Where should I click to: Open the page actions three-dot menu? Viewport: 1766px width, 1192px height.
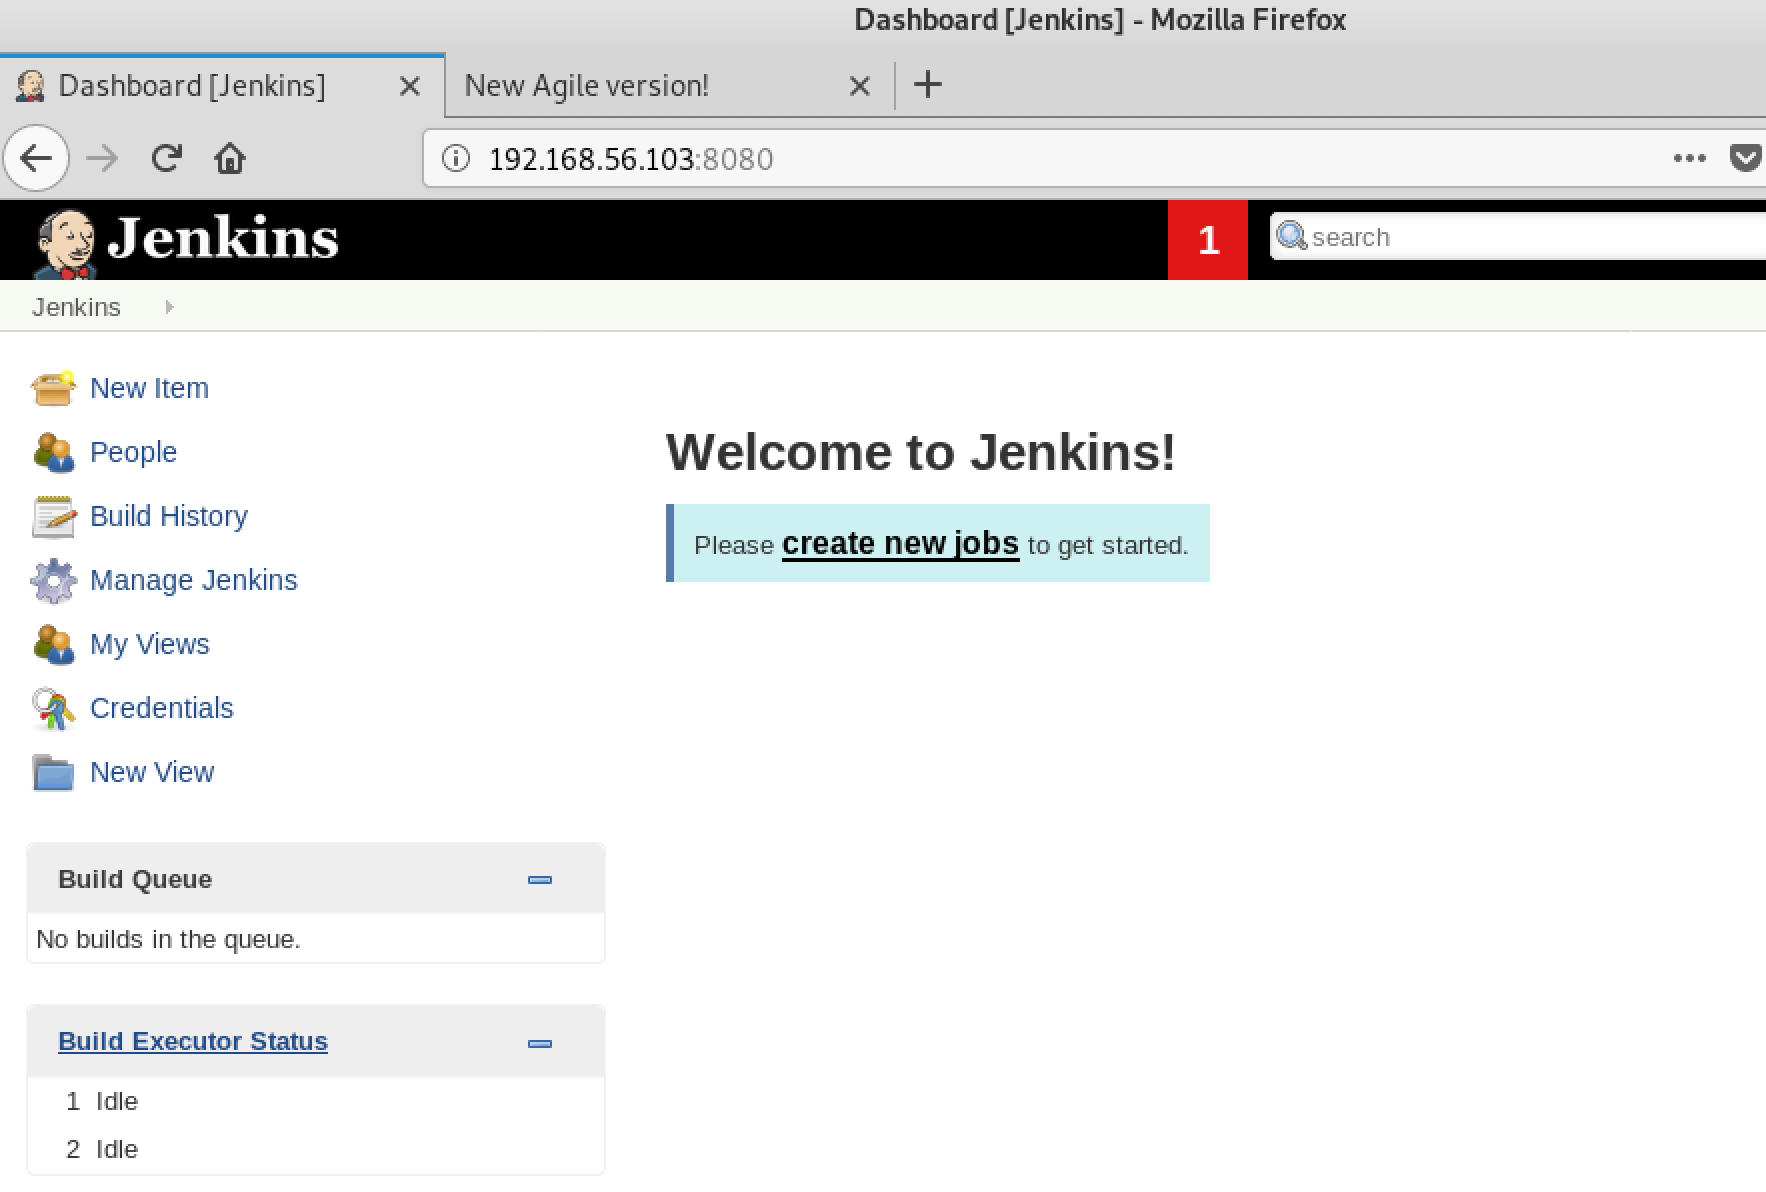(1689, 158)
